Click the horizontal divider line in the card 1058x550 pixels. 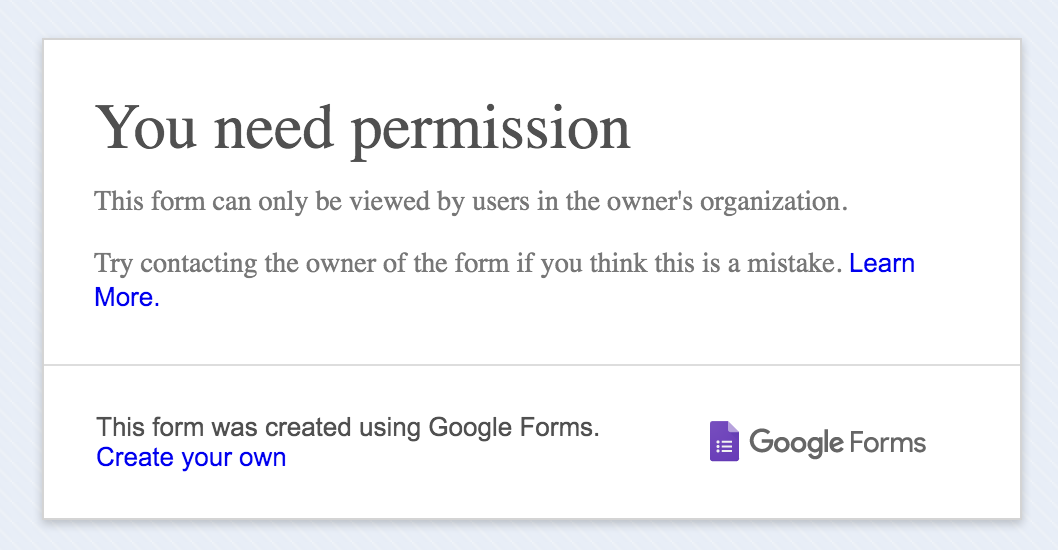tap(531, 365)
